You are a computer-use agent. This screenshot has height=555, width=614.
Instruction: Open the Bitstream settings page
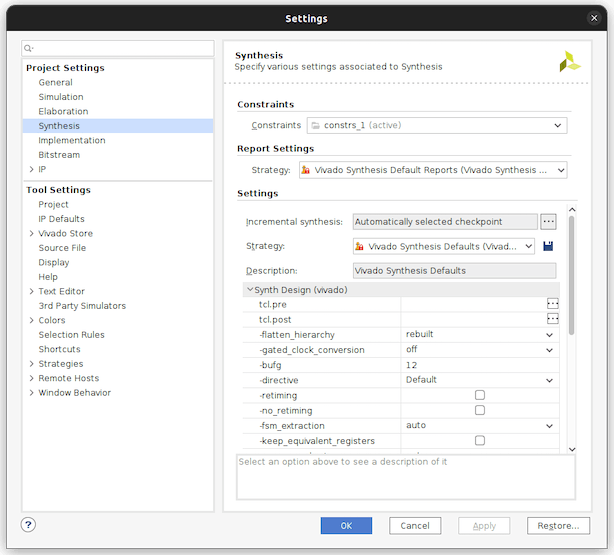click(x=59, y=155)
